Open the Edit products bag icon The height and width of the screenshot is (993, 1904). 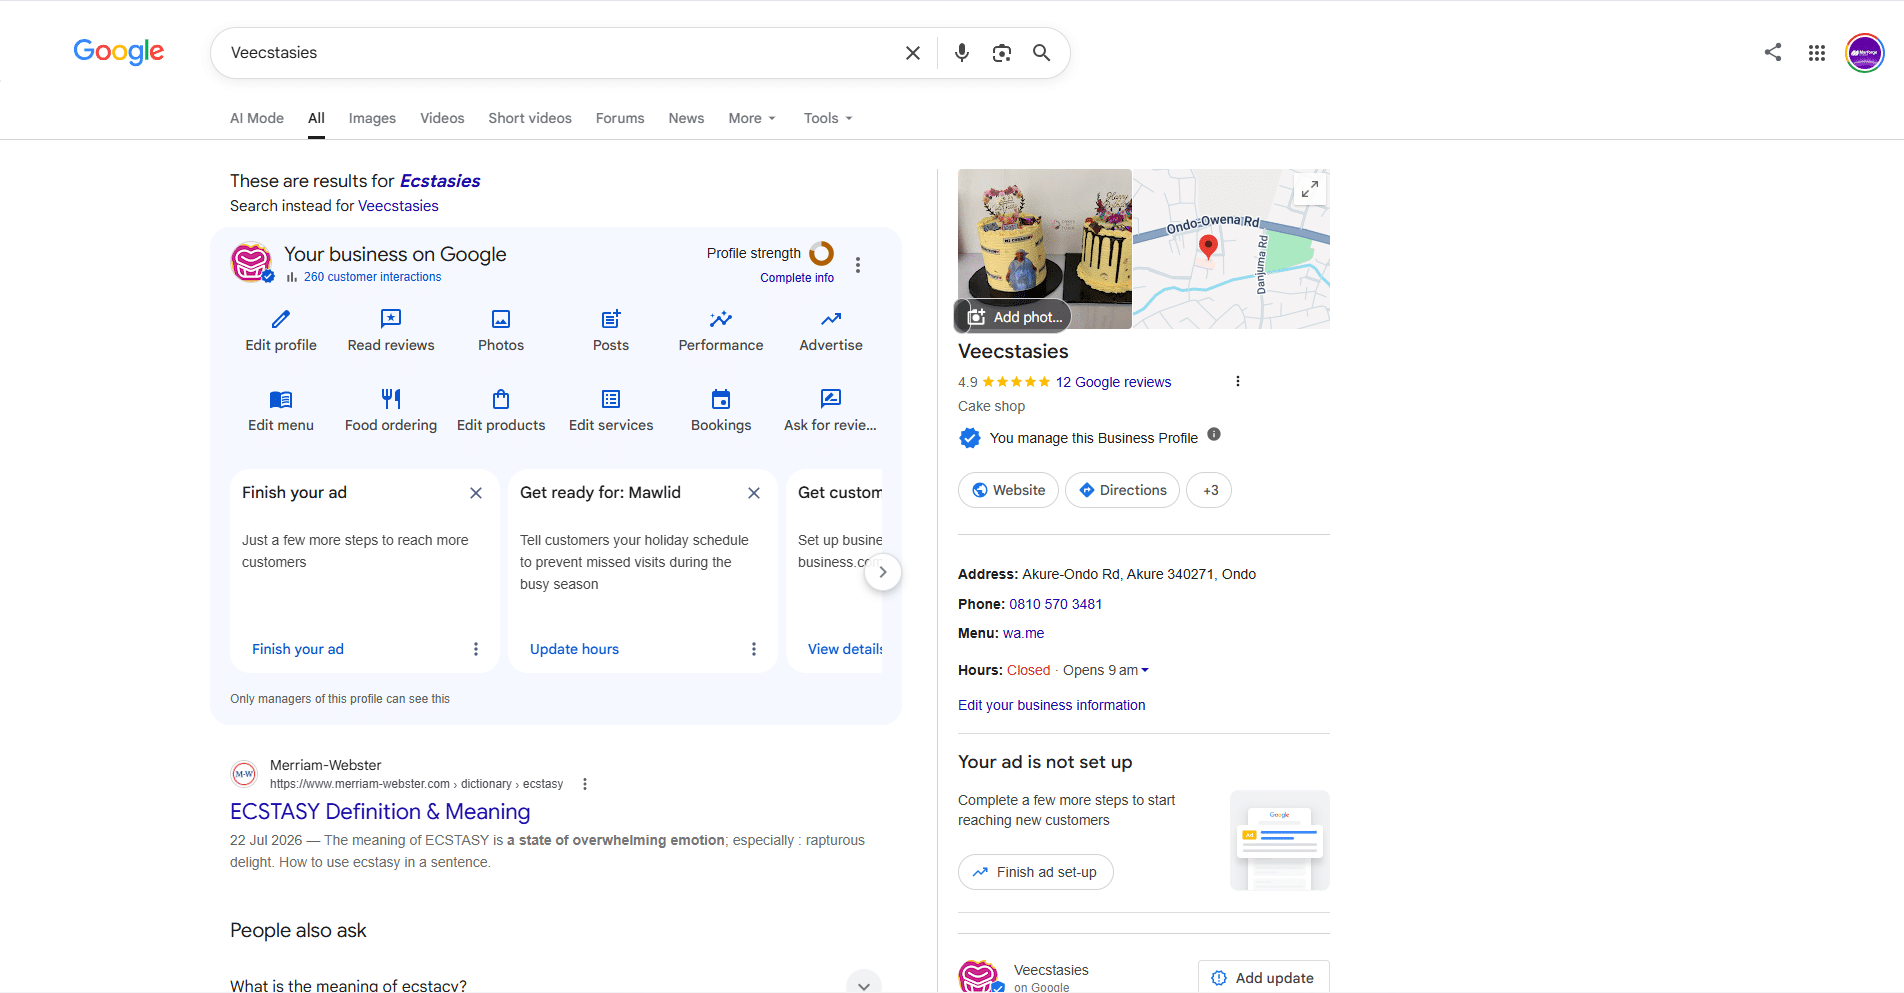[x=501, y=399]
